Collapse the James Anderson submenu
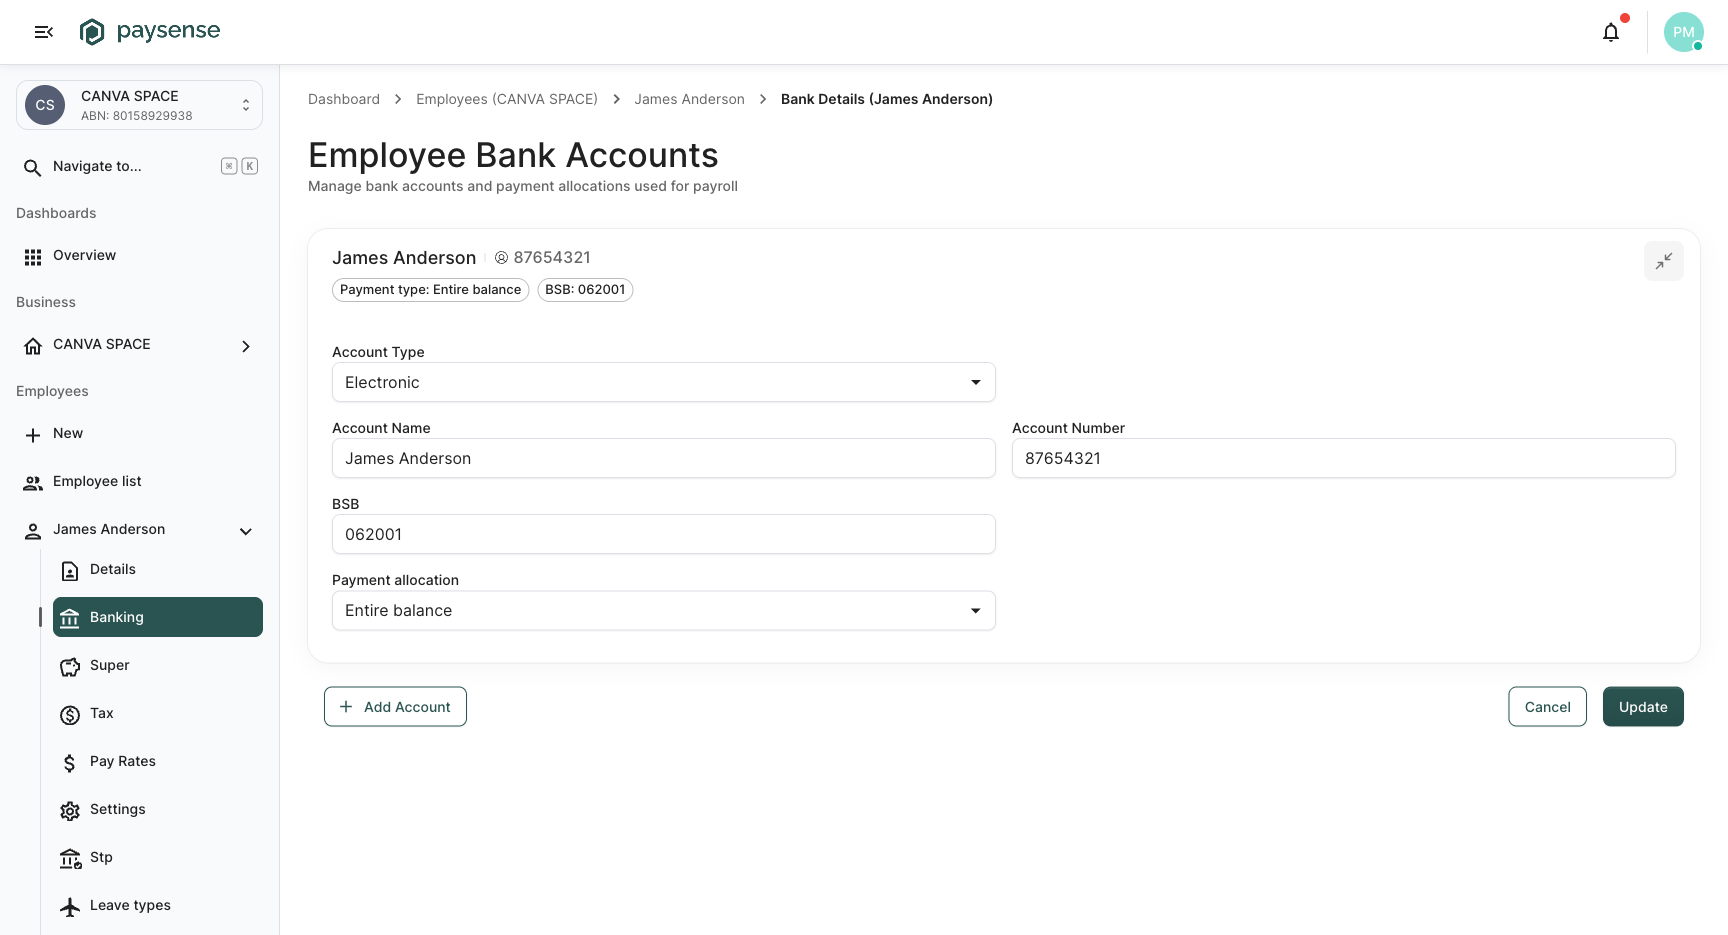The width and height of the screenshot is (1728, 935). (246, 531)
